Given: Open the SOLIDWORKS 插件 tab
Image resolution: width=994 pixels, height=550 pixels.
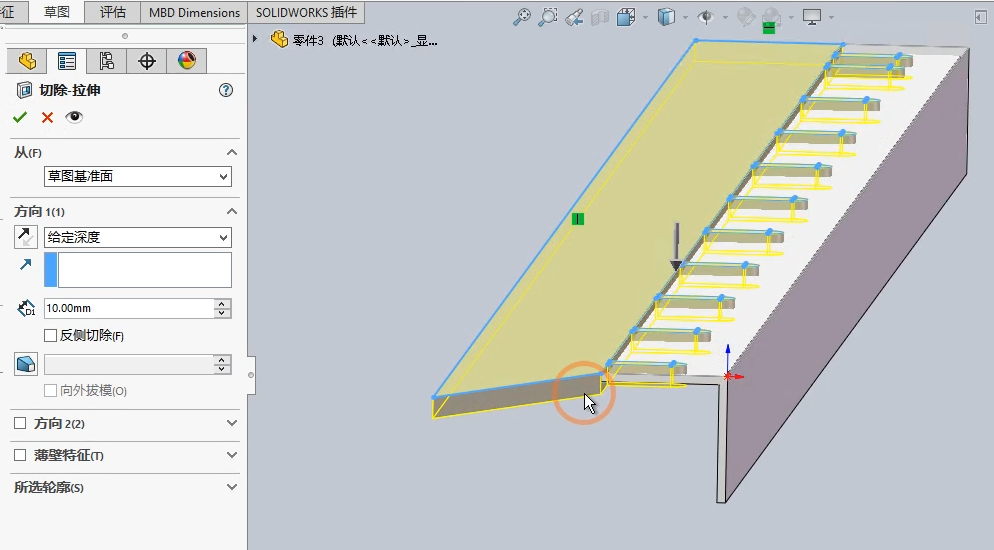Looking at the screenshot, I should point(305,12).
